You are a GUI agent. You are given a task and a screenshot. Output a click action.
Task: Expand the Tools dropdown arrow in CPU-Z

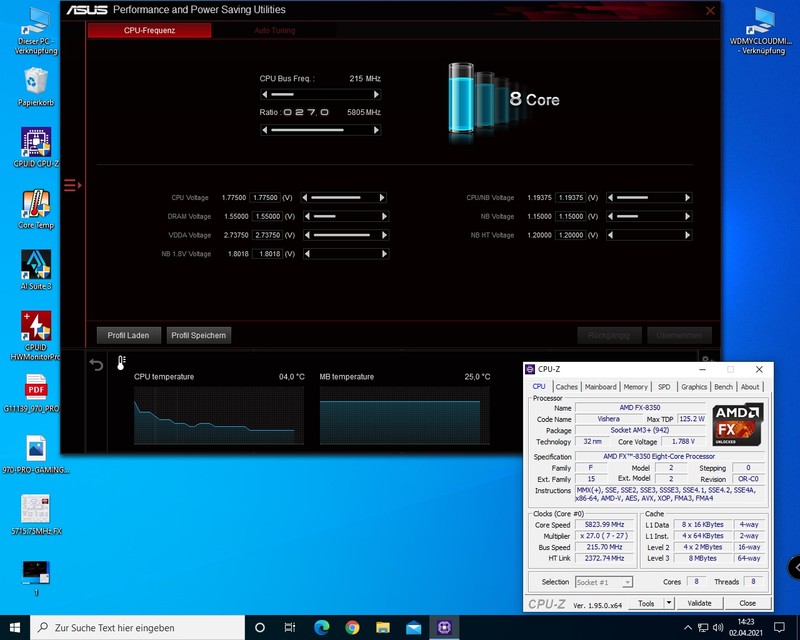point(669,603)
